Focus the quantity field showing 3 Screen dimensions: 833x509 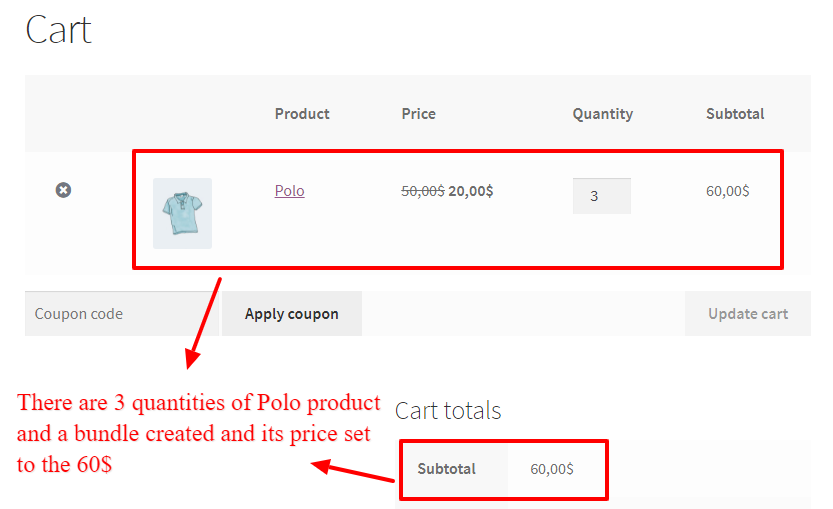coord(601,196)
